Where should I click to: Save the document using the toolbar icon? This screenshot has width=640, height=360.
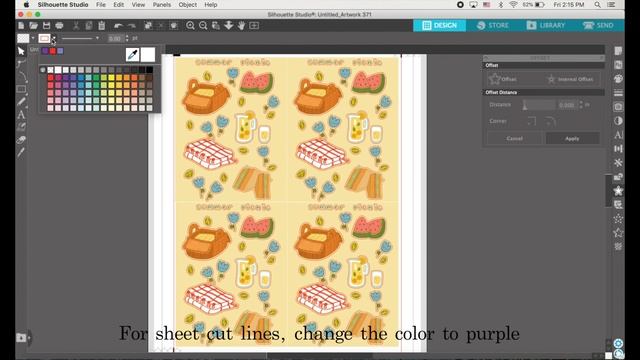tap(47, 26)
